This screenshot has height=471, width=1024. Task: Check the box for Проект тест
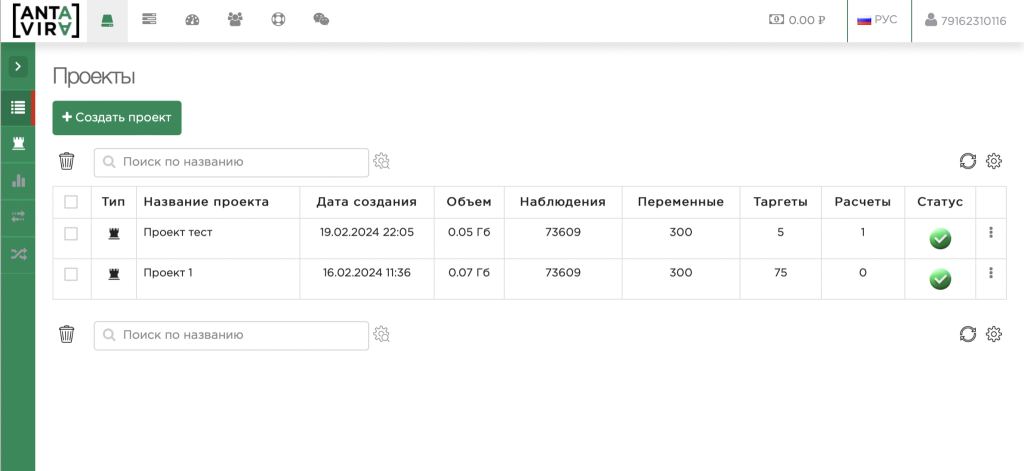pyautogui.click(x=71, y=233)
